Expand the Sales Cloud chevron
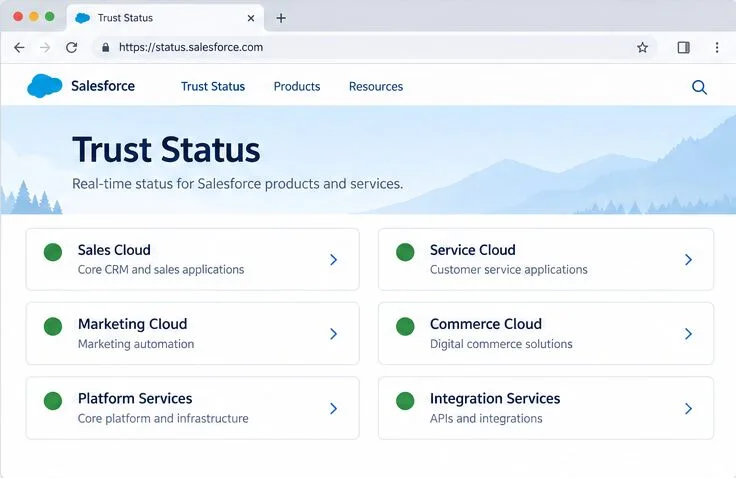The height and width of the screenshot is (478, 736). pyautogui.click(x=333, y=260)
